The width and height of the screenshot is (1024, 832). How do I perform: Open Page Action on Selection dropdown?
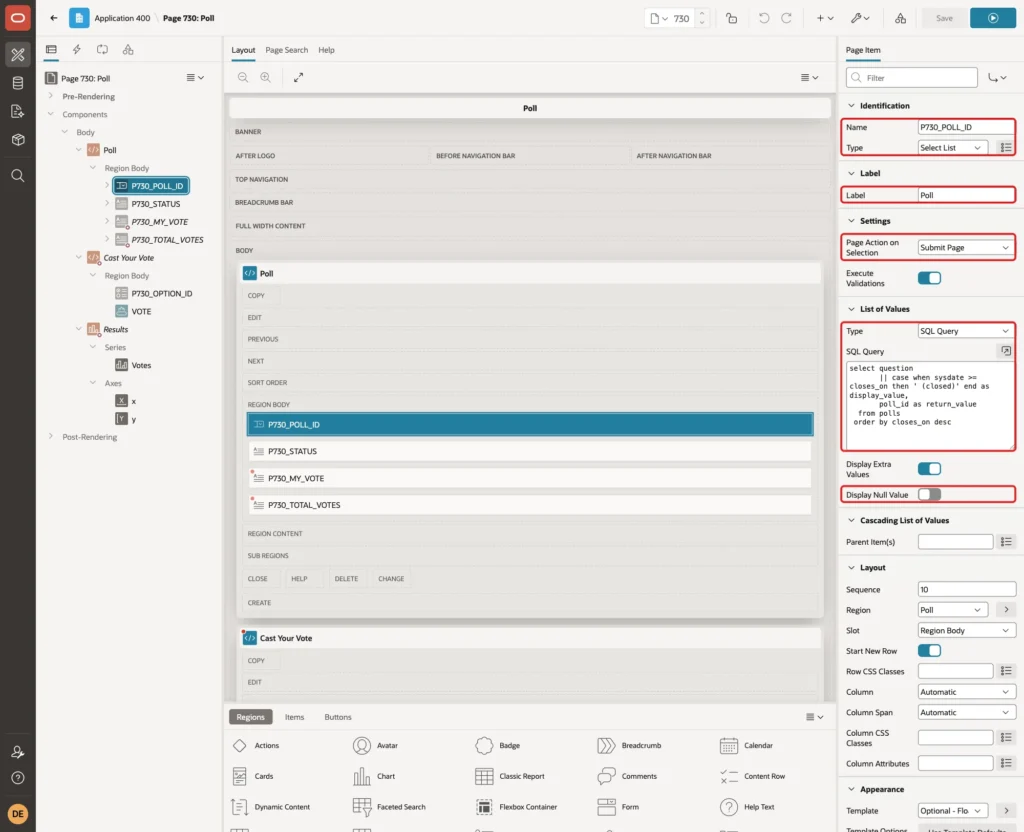pos(966,248)
